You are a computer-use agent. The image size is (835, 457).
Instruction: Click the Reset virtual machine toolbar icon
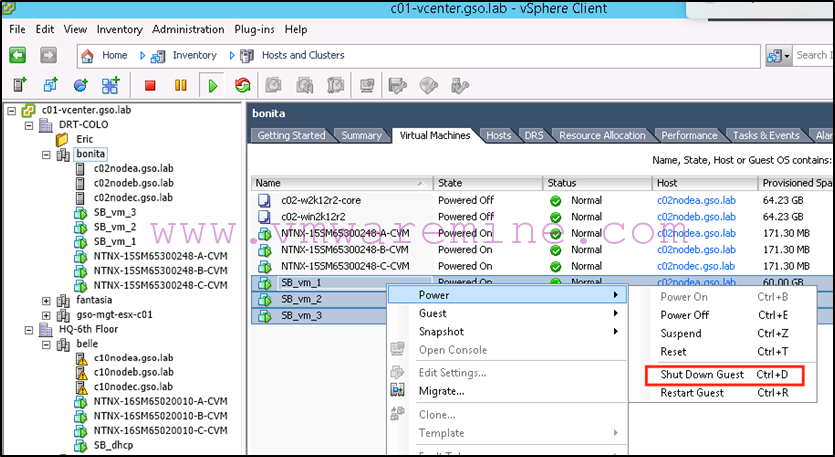(243, 85)
